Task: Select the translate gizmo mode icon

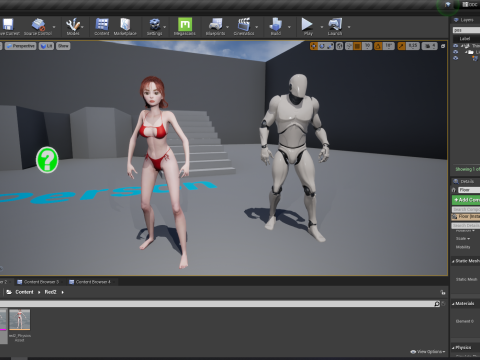Action: click(x=314, y=46)
